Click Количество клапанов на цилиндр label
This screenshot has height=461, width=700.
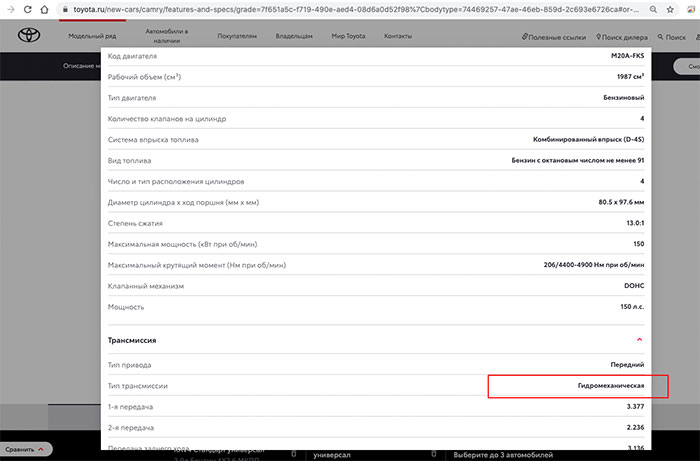[x=167, y=119]
